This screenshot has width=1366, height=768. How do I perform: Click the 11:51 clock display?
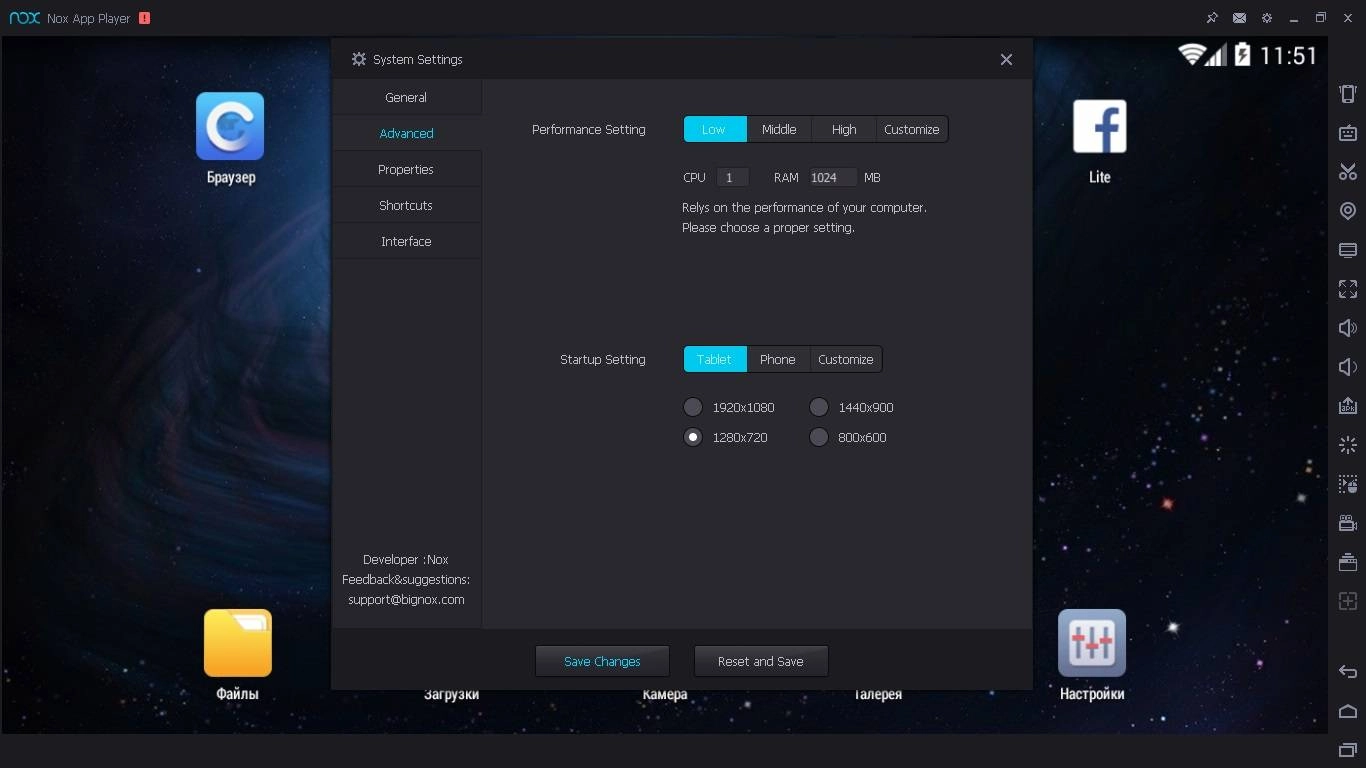tap(1288, 55)
